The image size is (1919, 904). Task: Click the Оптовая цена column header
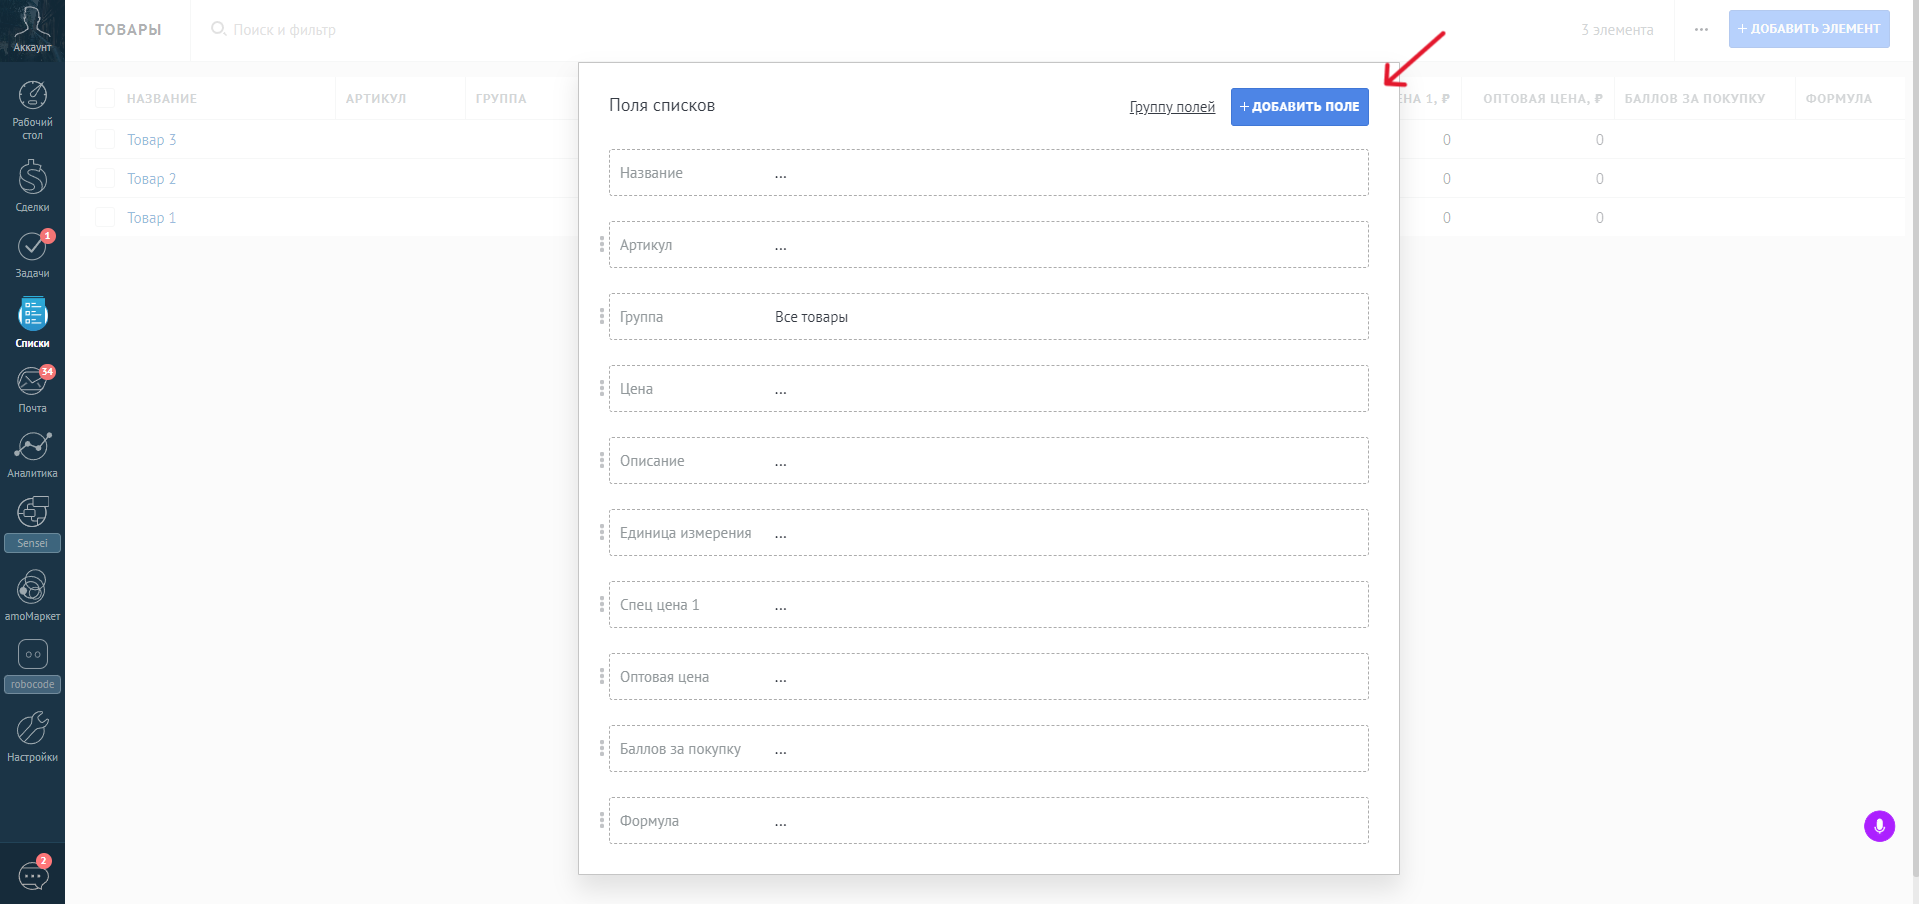tap(1542, 98)
